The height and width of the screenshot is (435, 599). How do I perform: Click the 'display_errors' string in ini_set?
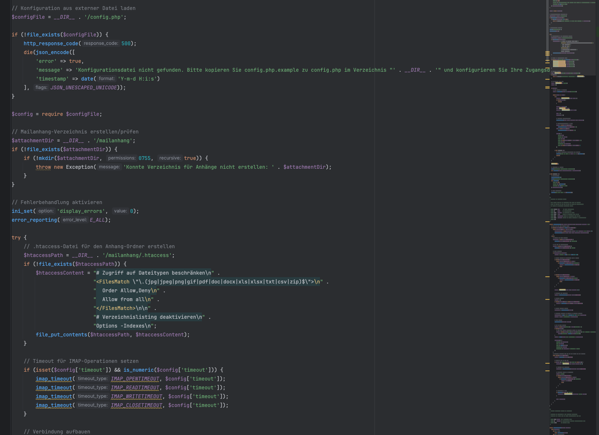coord(81,211)
